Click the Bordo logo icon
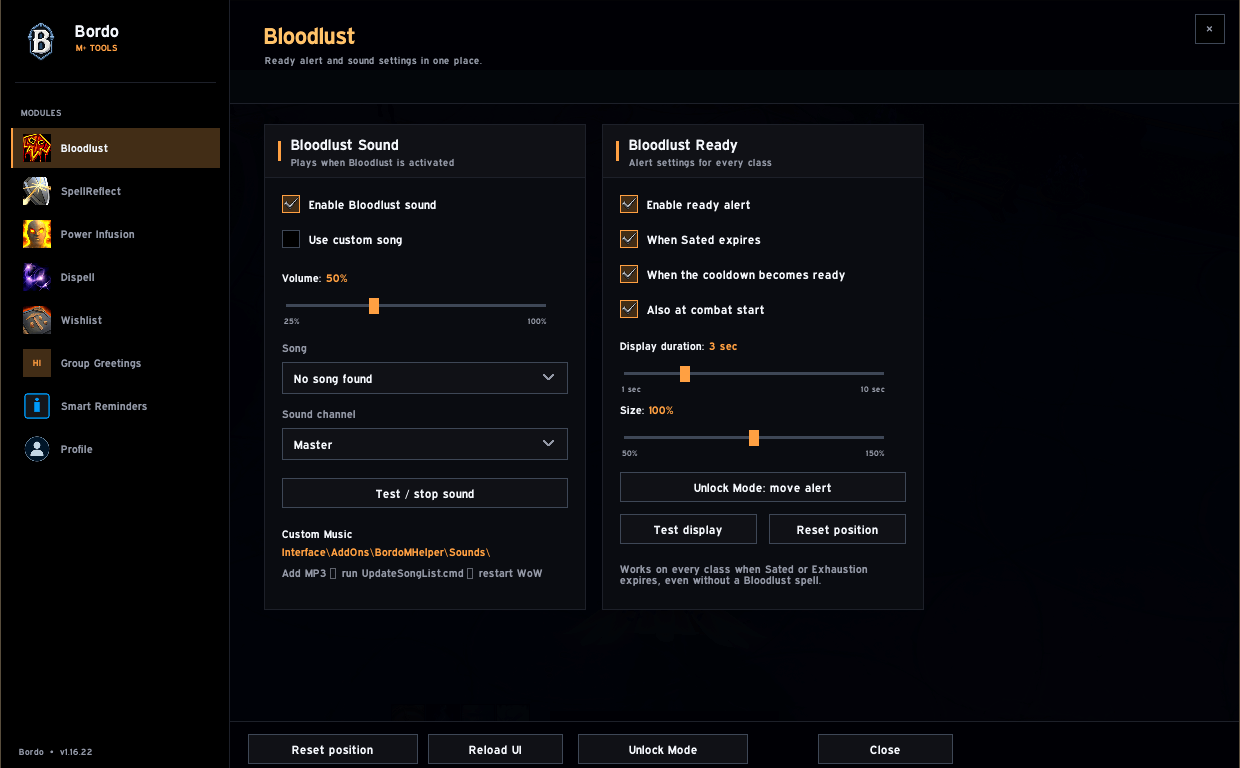Screen dimensions: 1240x768 coord(41,41)
